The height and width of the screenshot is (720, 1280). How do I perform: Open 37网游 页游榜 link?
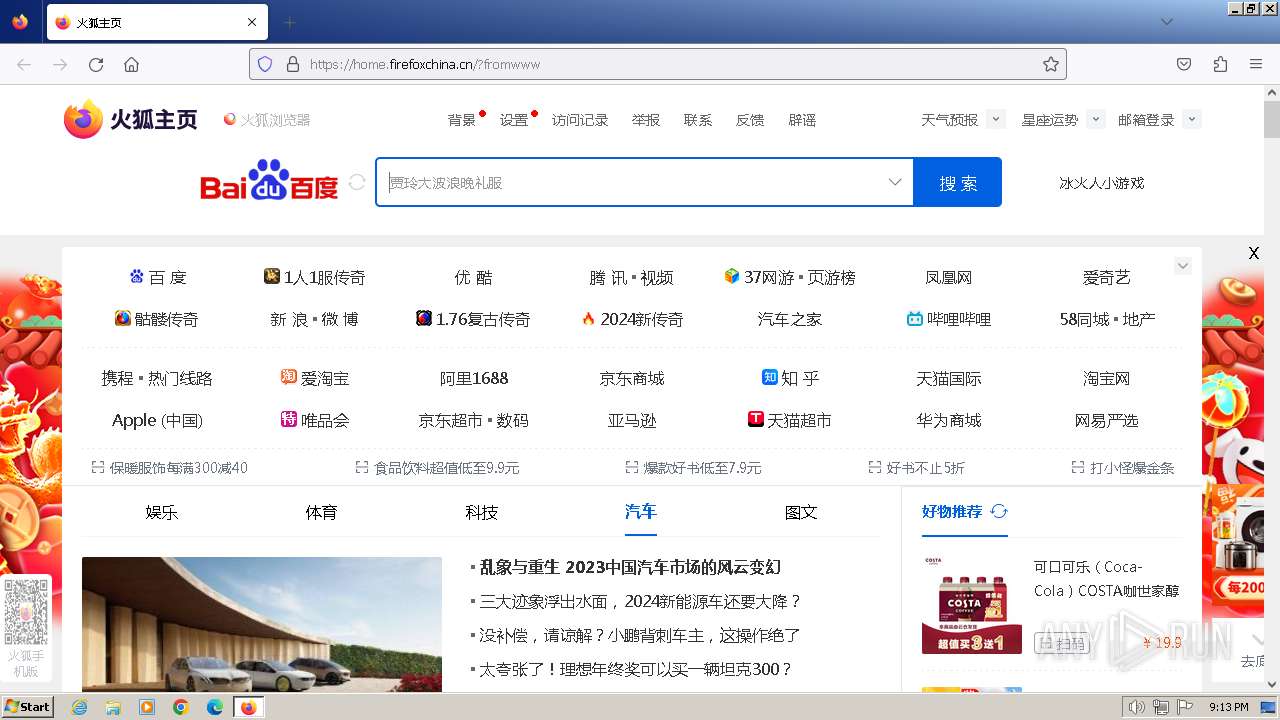coord(790,277)
